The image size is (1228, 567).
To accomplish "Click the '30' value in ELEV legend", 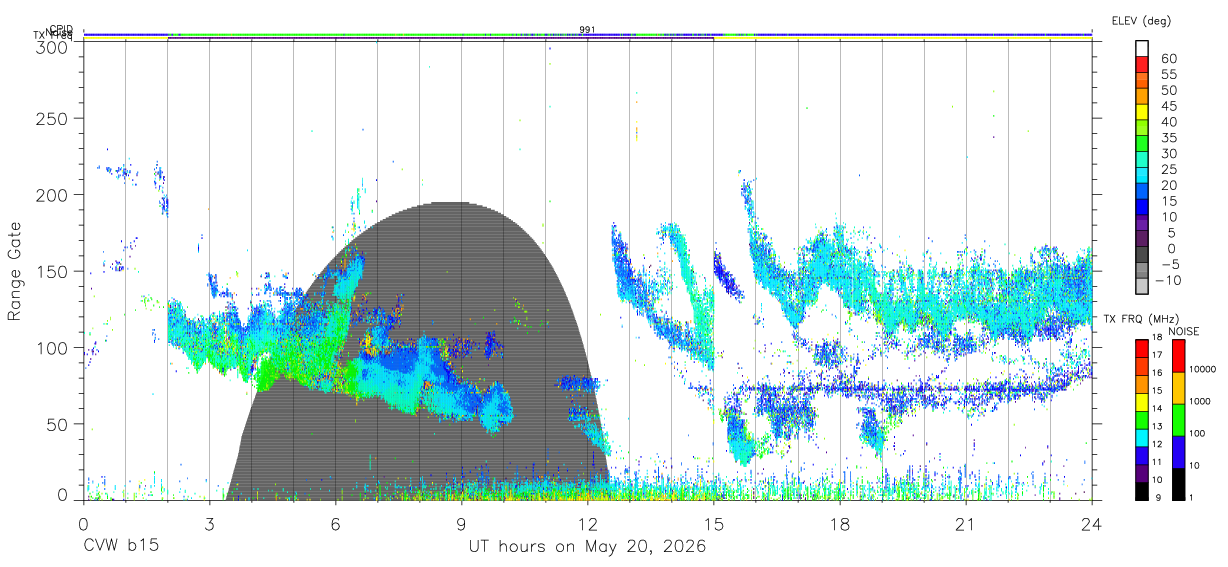I will point(1169,153).
